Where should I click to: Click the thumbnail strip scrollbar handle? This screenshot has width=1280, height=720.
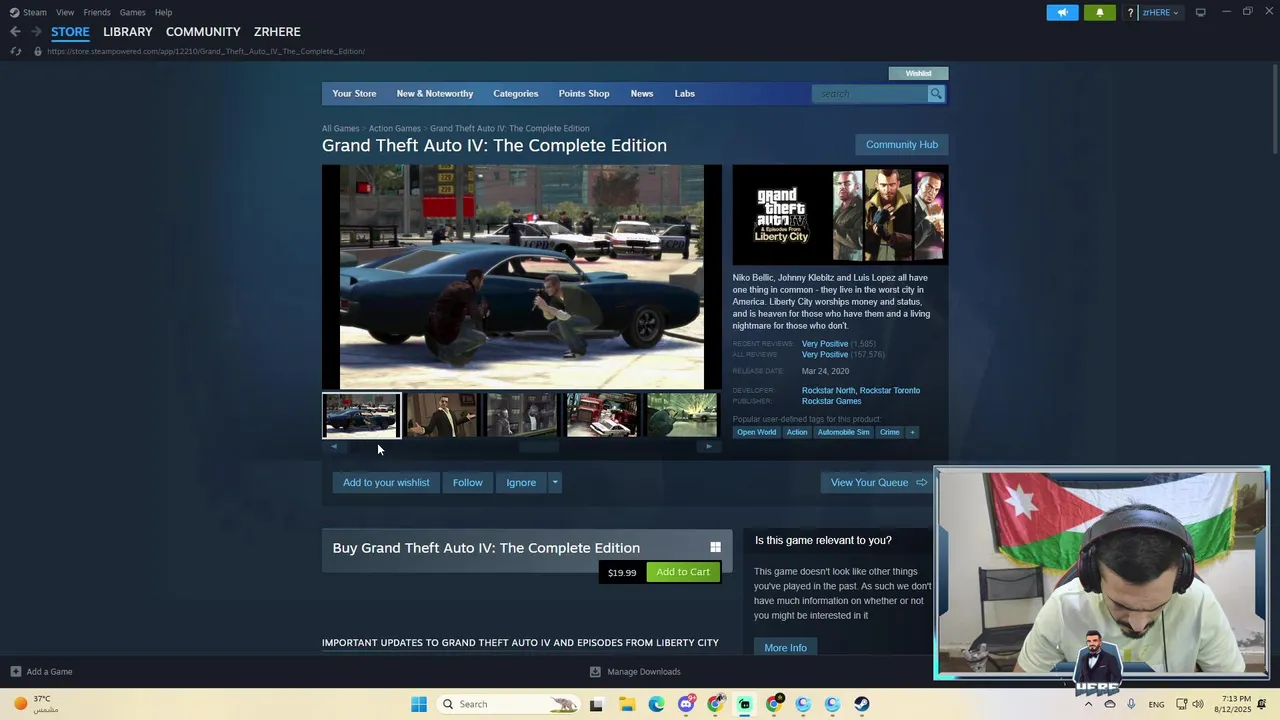point(539,447)
